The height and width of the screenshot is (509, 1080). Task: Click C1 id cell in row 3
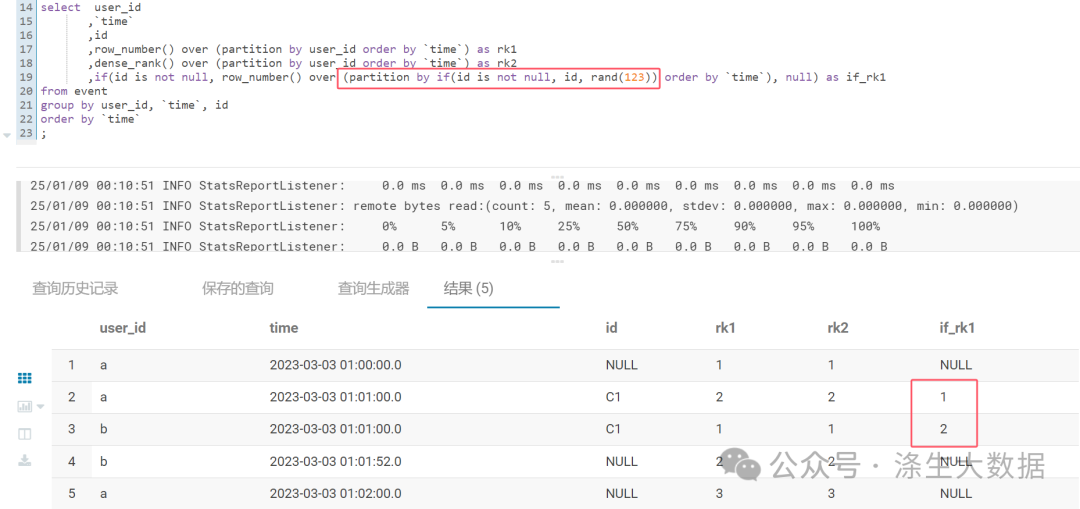pyautogui.click(x=613, y=429)
